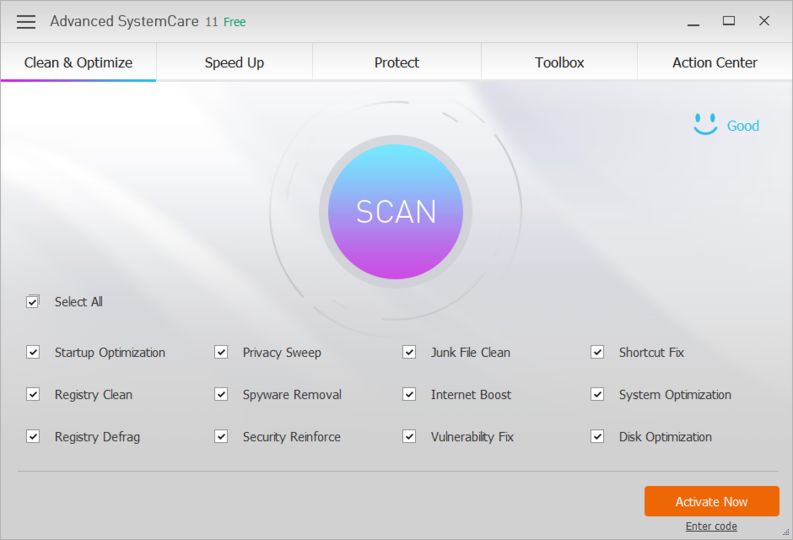Maximize the Advanced SystemCare window
Screen dimensions: 793x540
[x=729, y=21]
